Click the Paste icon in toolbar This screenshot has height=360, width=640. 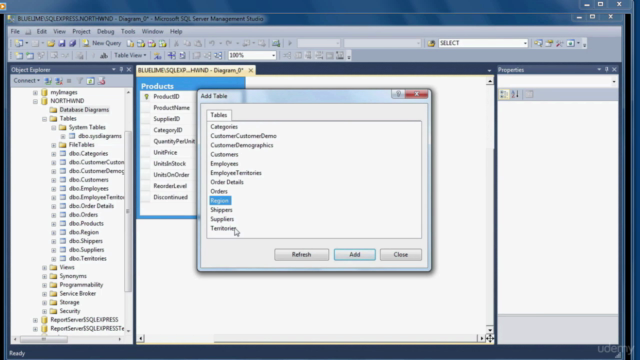198,43
